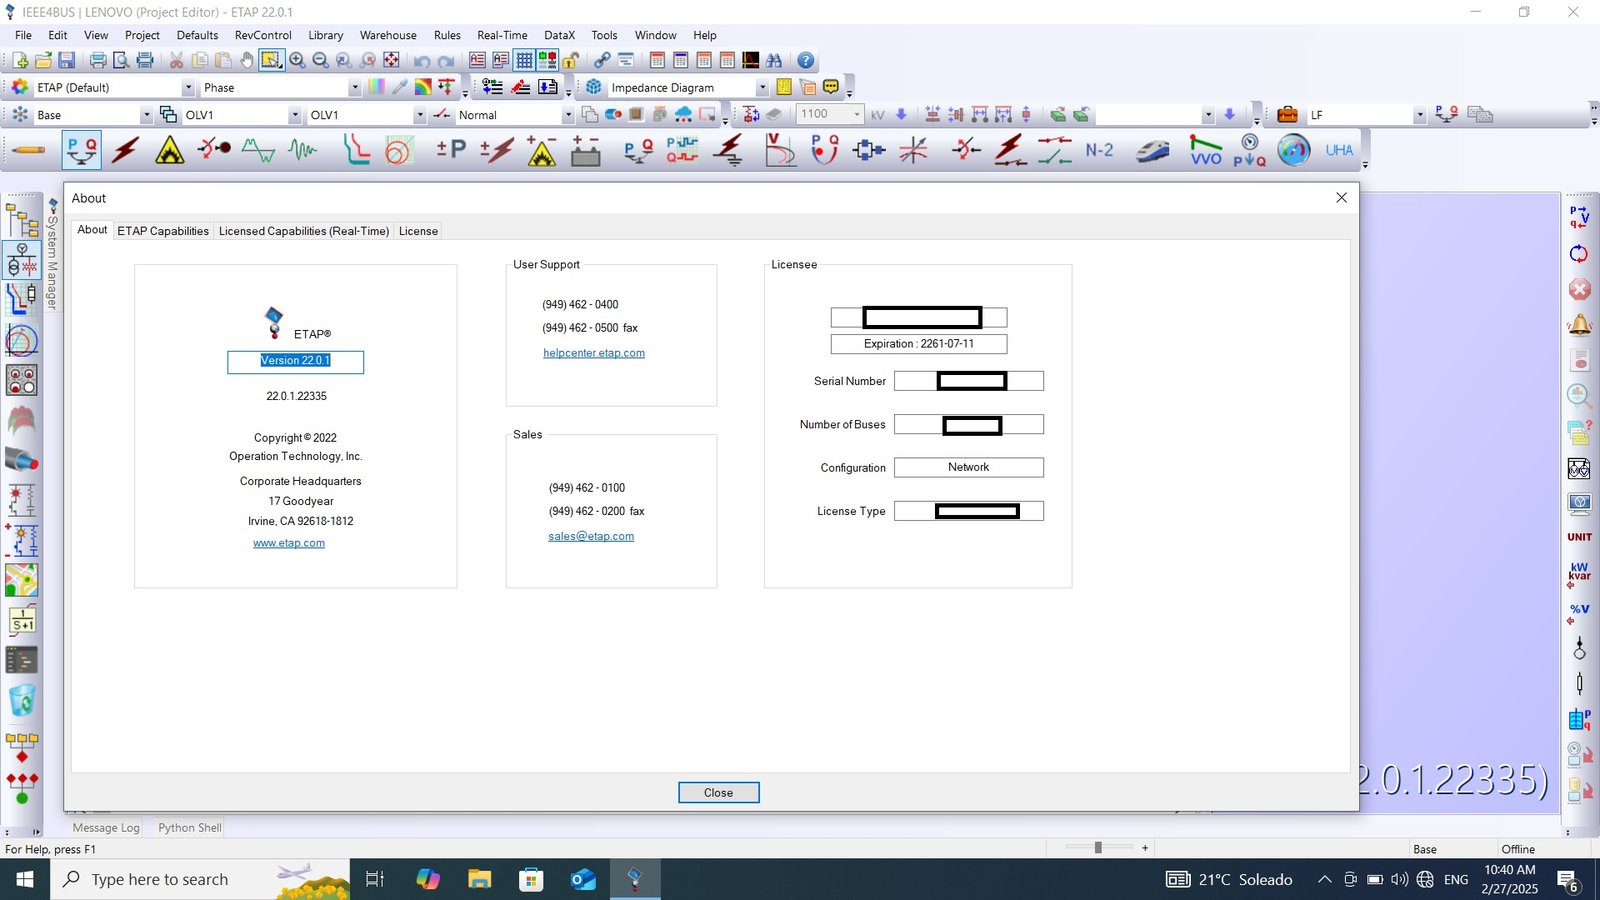
Task: Open the www.etap.com link
Action: coord(289,543)
